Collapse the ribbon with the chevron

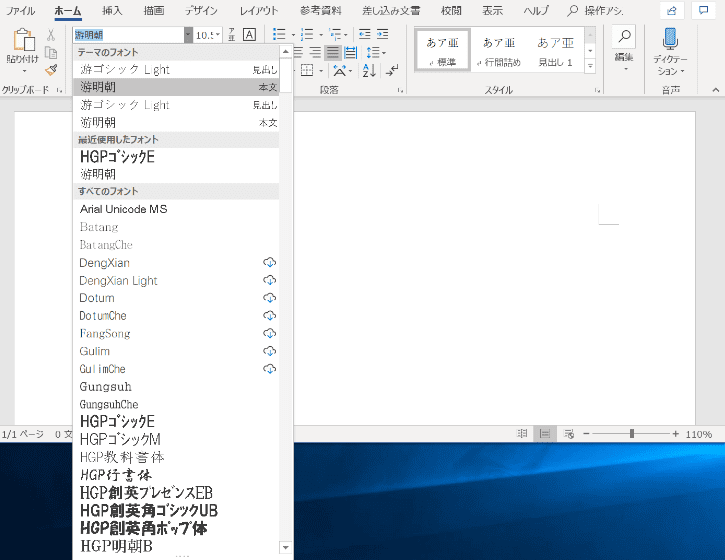tap(716, 90)
